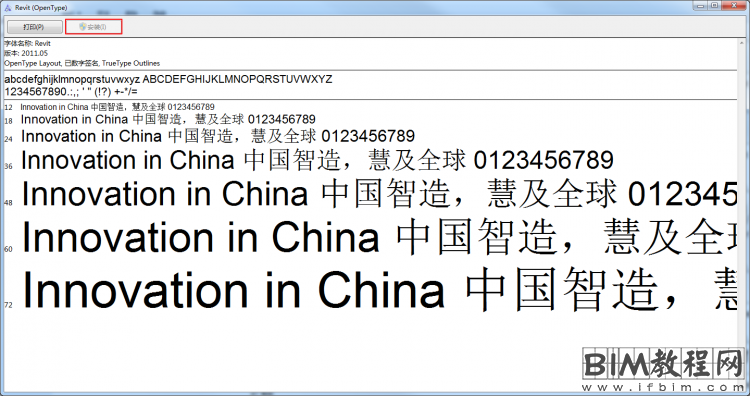Click the 打印(P) print button
750x396 pixels.
click(x=34, y=27)
